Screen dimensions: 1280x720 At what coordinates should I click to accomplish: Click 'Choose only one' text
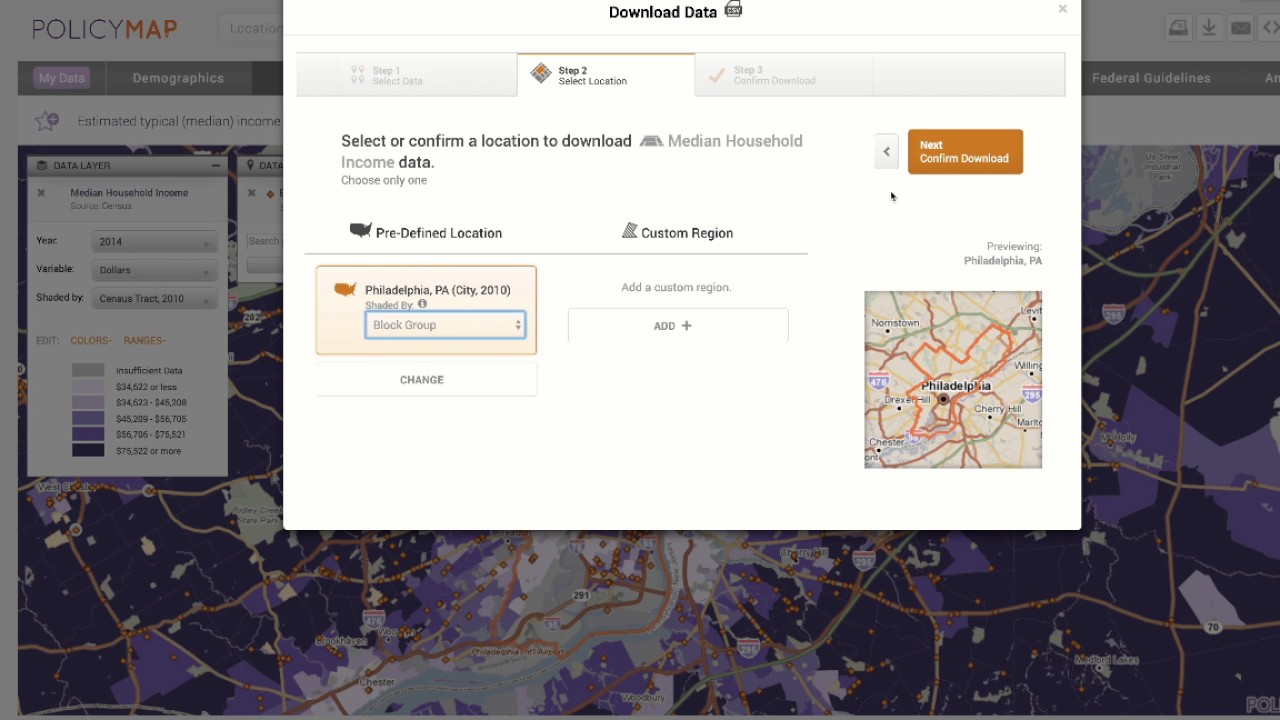384,180
